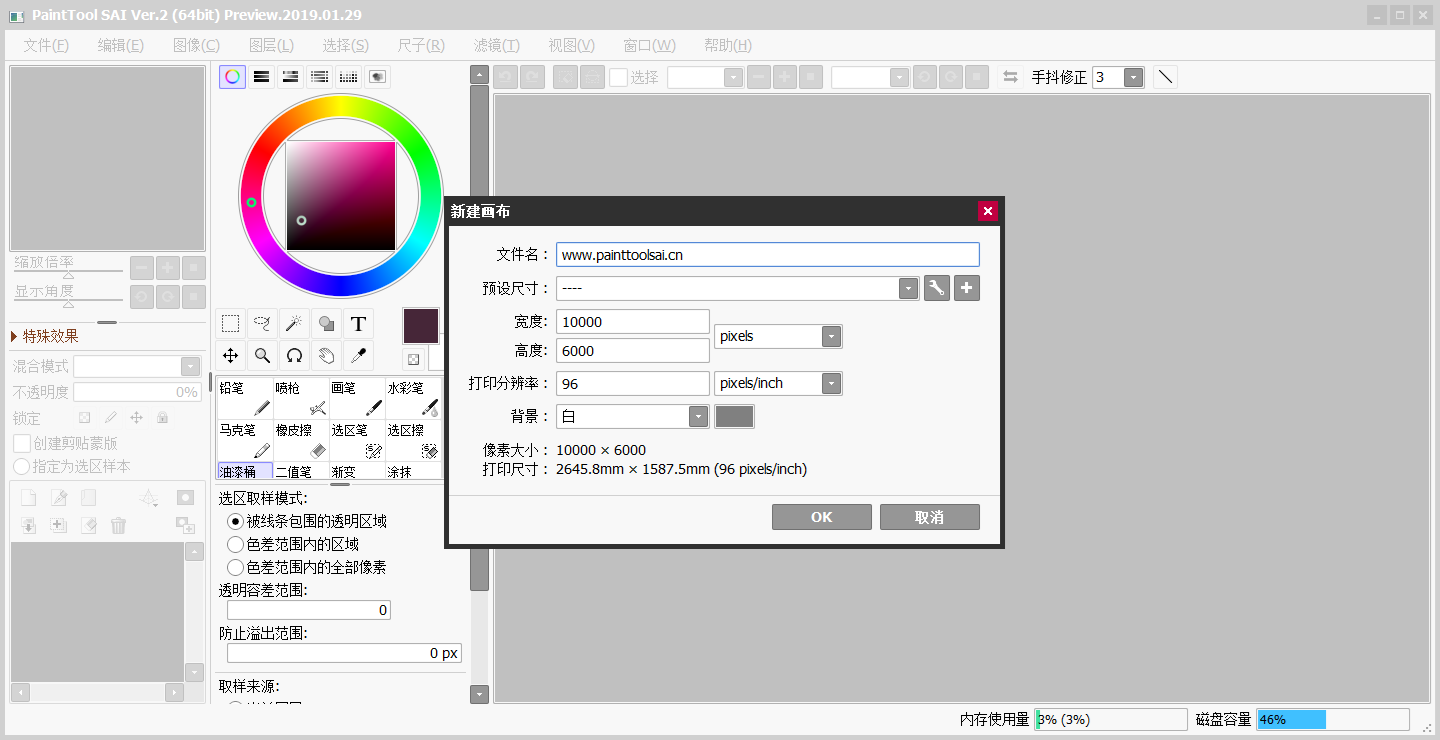Choose the 橡皮擦 eraser

tap(301, 440)
